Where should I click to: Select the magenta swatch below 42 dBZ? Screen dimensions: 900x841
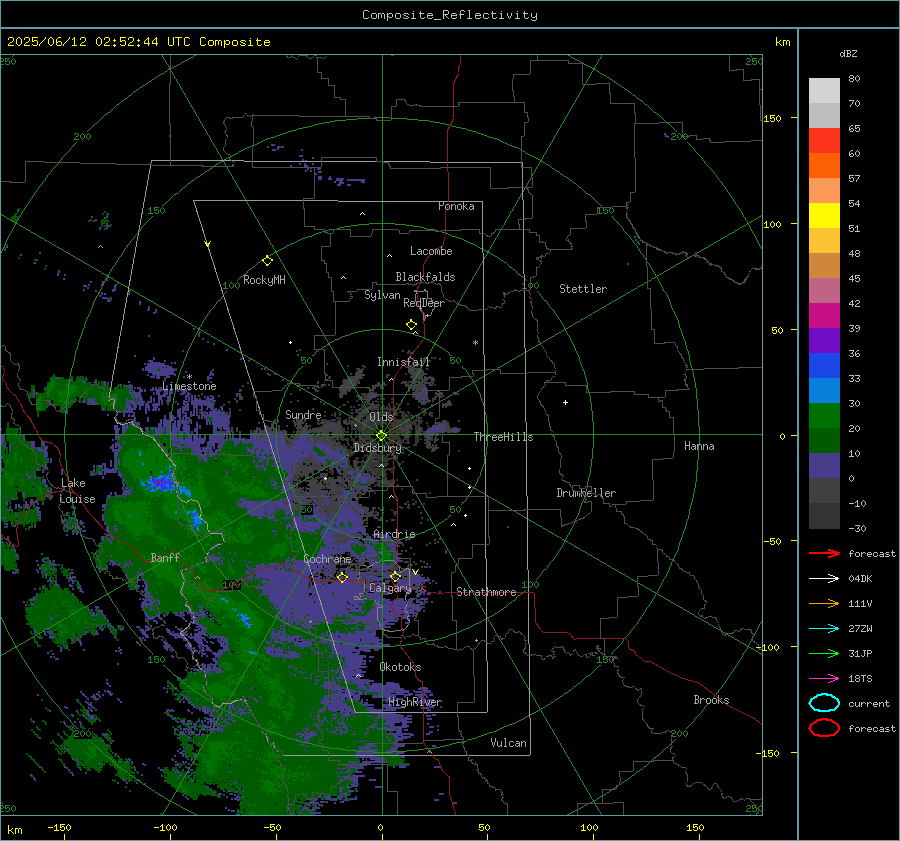(824, 315)
